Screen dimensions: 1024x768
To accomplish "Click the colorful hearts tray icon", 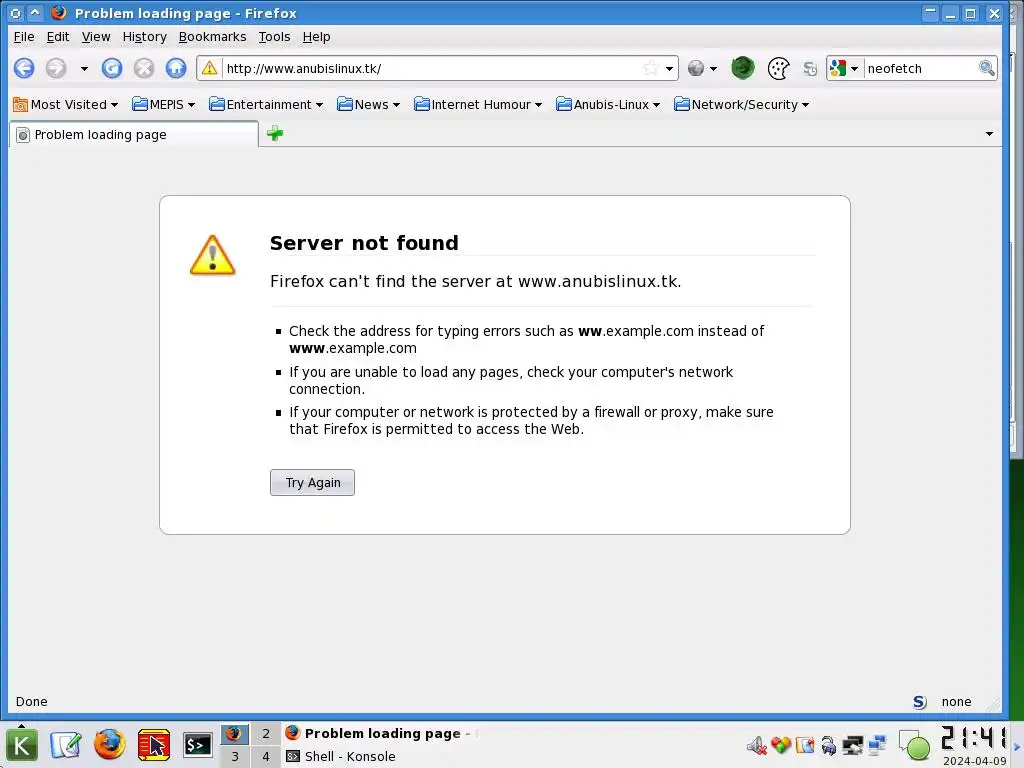I will (x=780, y=745).
